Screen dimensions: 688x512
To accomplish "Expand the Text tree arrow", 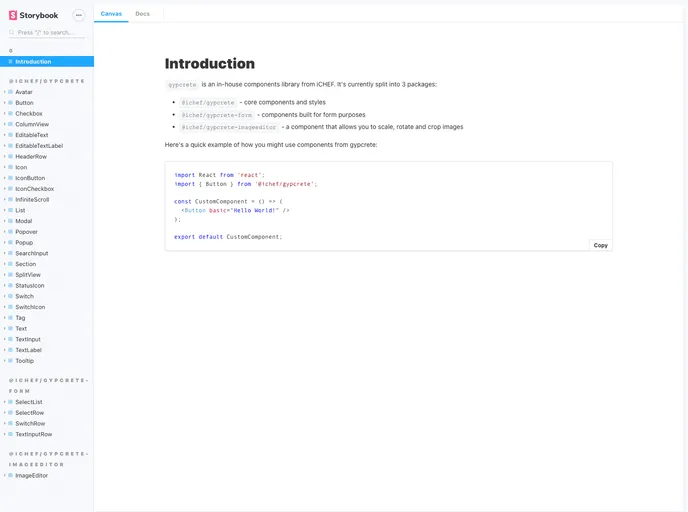I will point(5,329).
